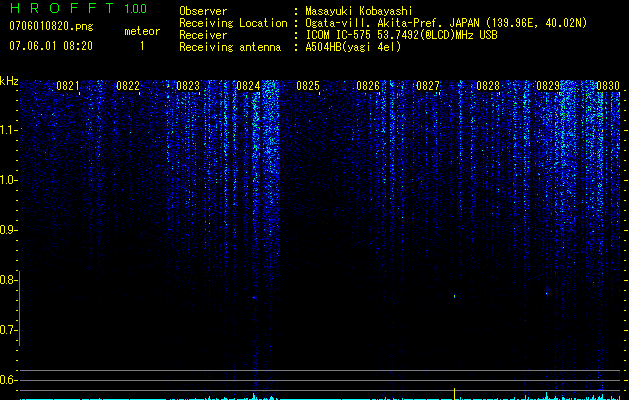Click the 0825 time marker
629x400 pixels.
(x=308, y=86)
